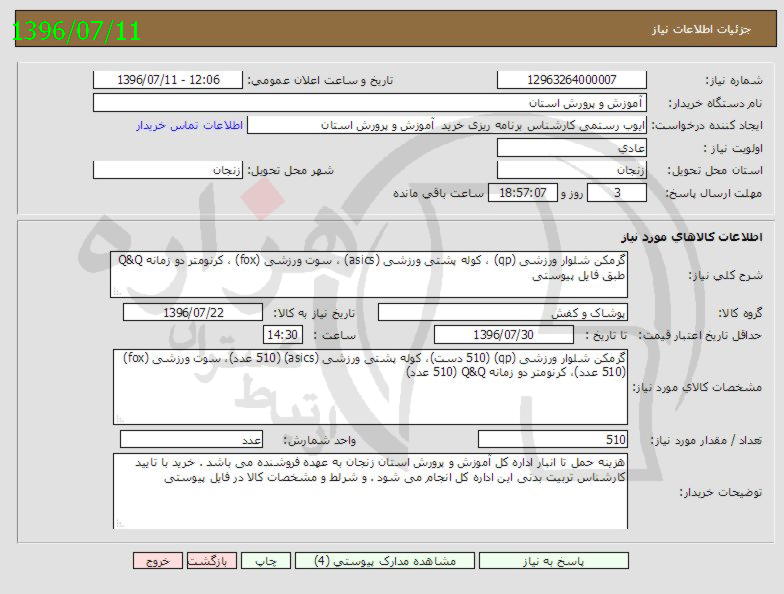The width and height of the screenshot is (784, 594).
Task: Click the شماره نیاز label
Action: click(x=734, y=80)
